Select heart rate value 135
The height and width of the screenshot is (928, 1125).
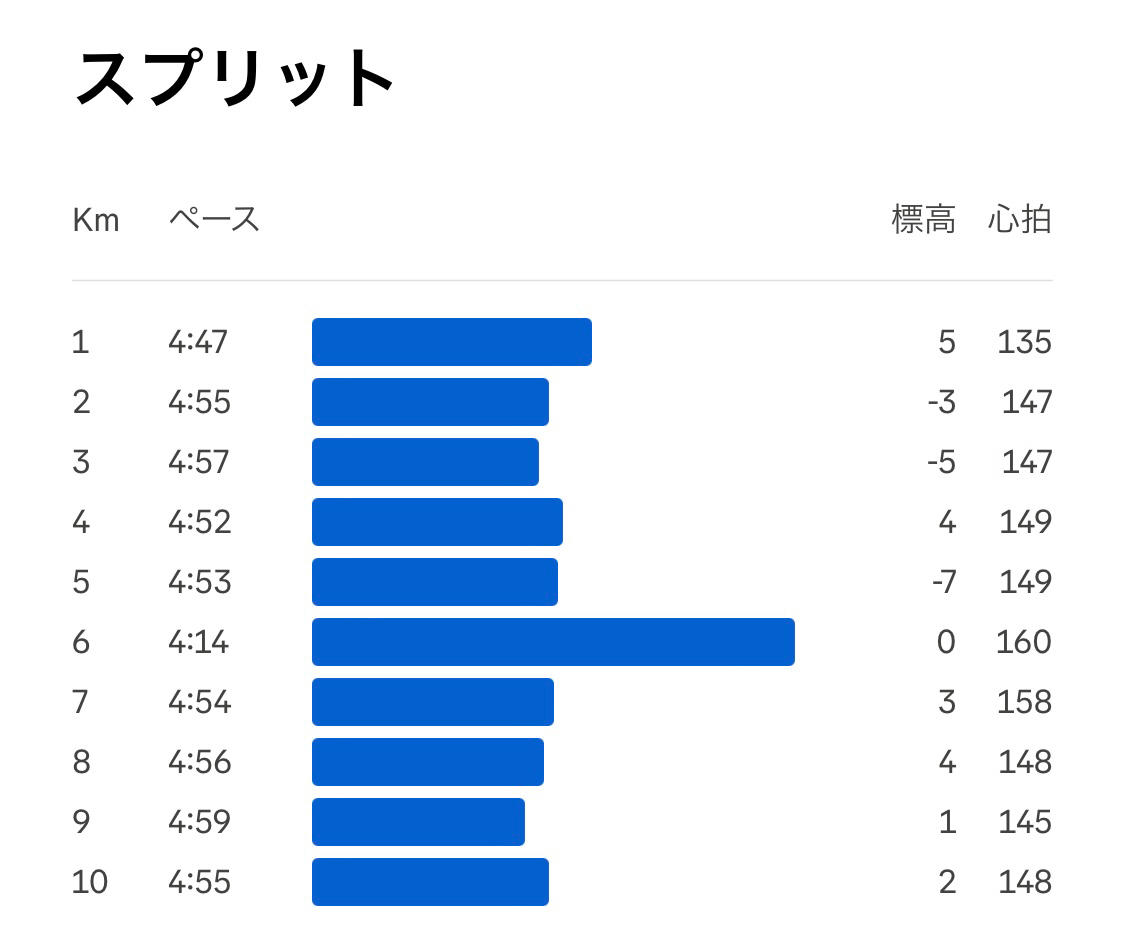[x=1025, y=342]
